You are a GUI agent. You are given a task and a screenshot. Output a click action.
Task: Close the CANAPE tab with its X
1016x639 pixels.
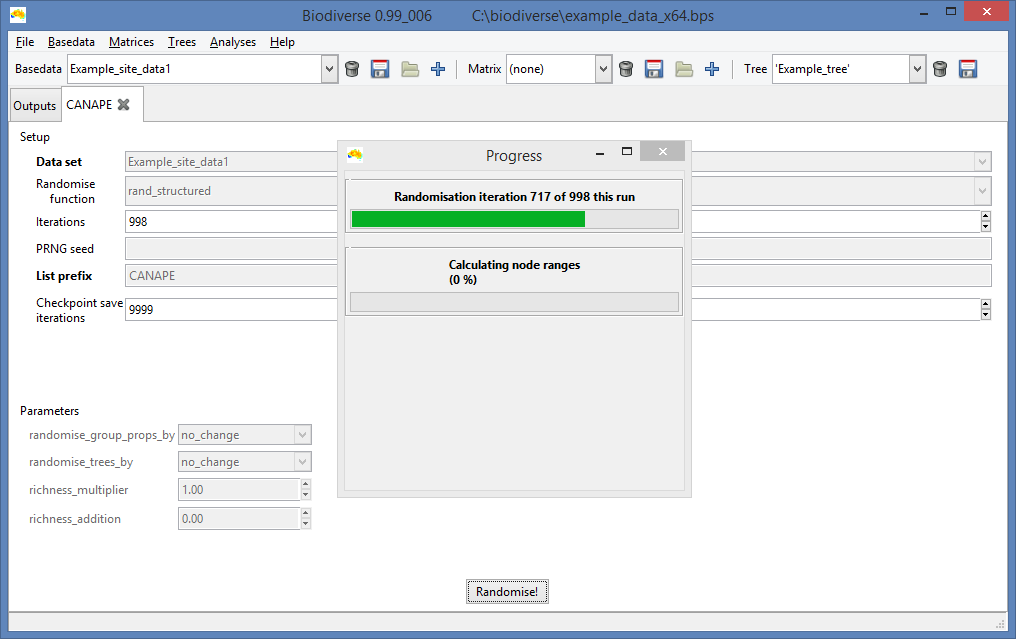[124, 104]
